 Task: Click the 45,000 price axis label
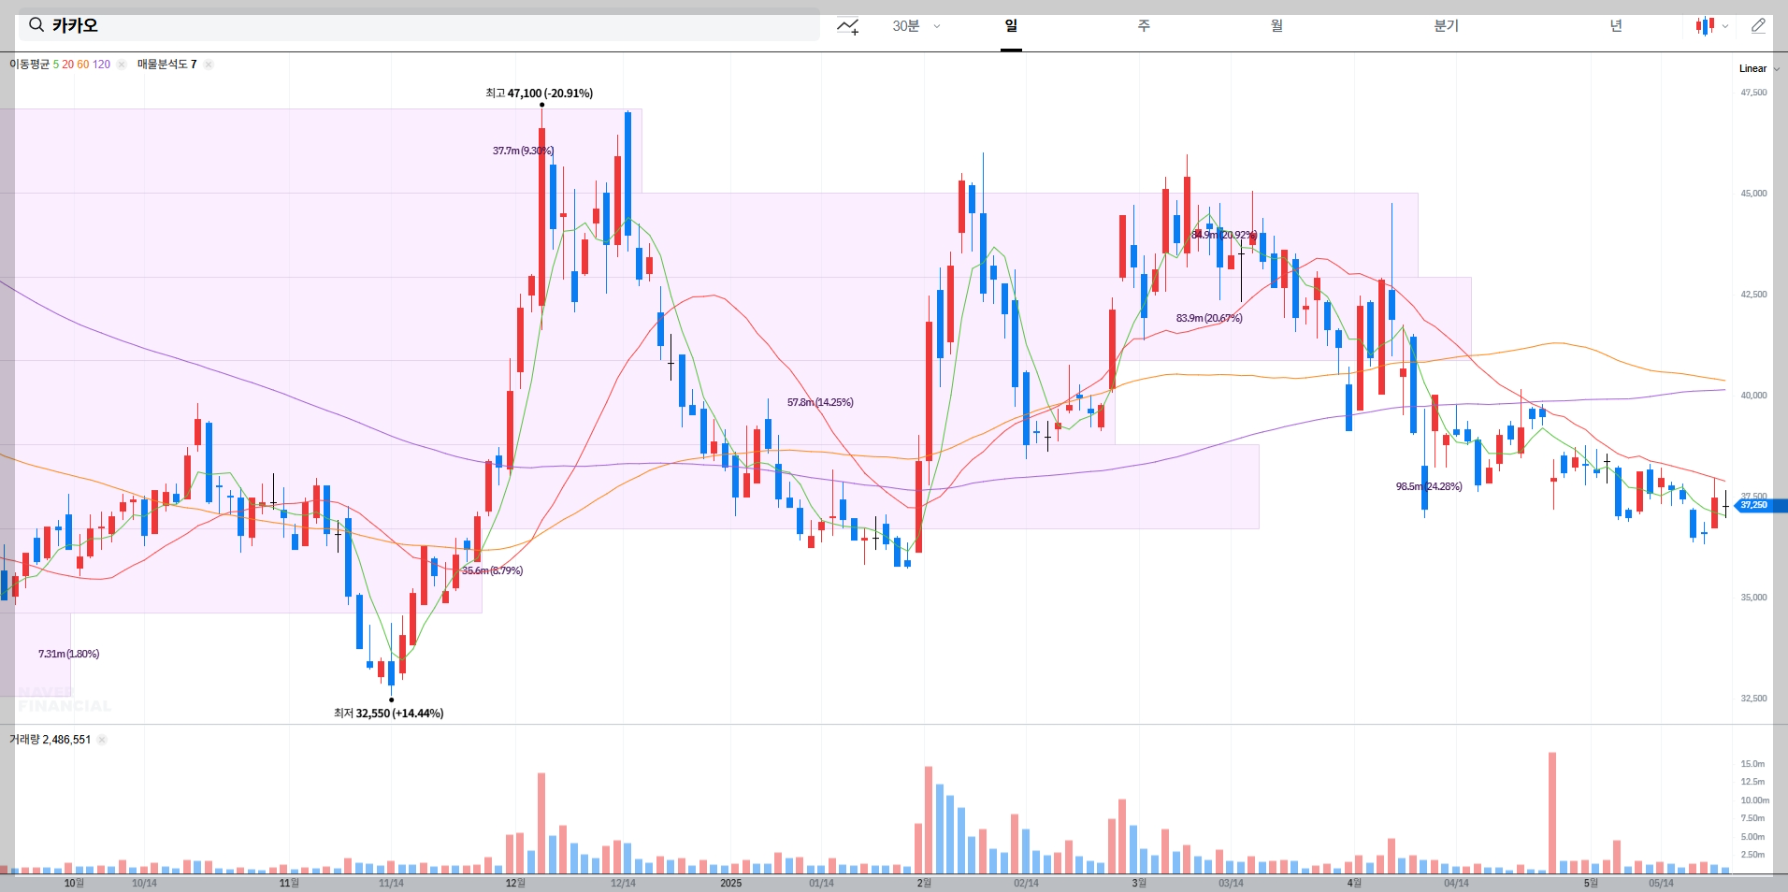point(1754,194)
